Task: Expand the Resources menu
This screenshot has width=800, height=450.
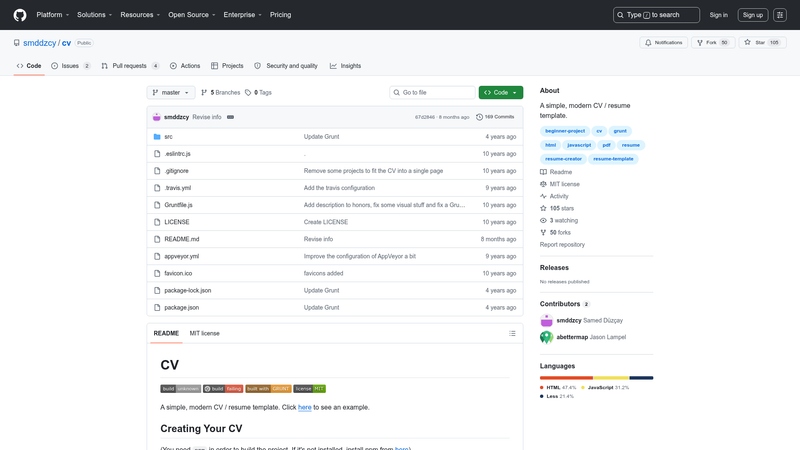Action: (x=140, y=15)
